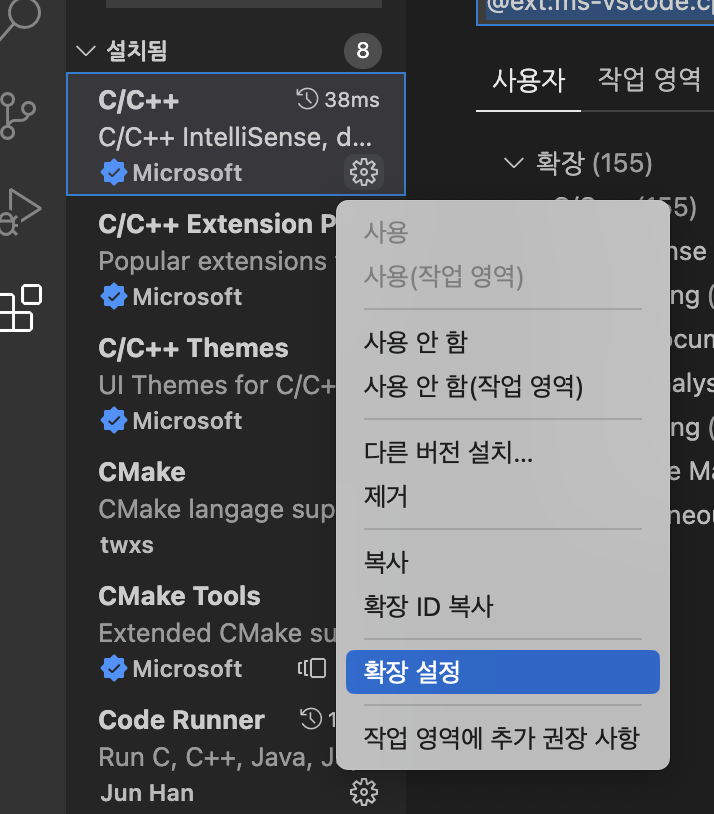
Task: Open the Source Control view
Action: [18, 116]
